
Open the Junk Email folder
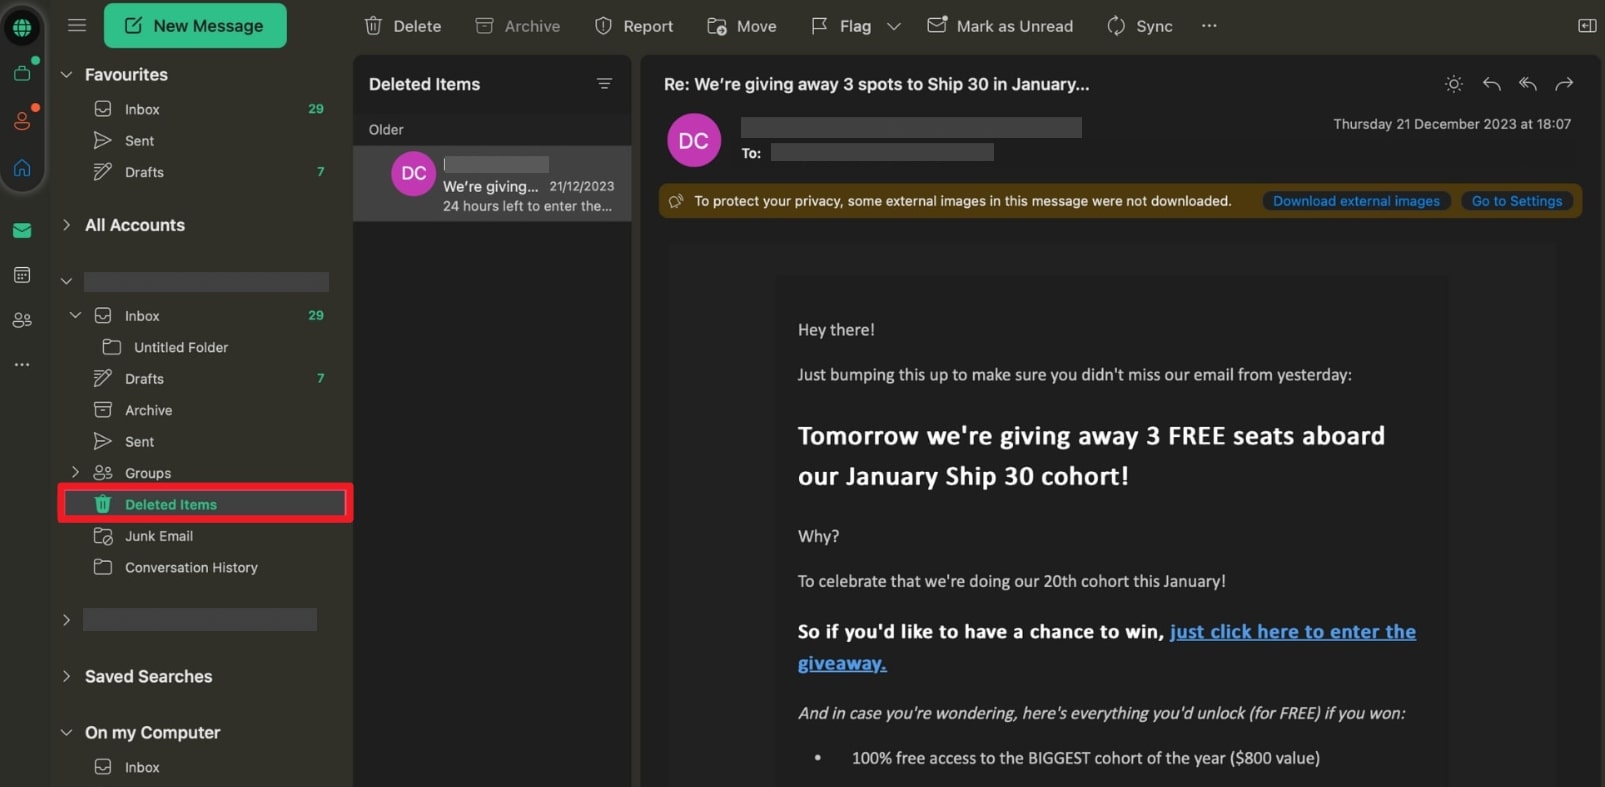pos(158,536)
